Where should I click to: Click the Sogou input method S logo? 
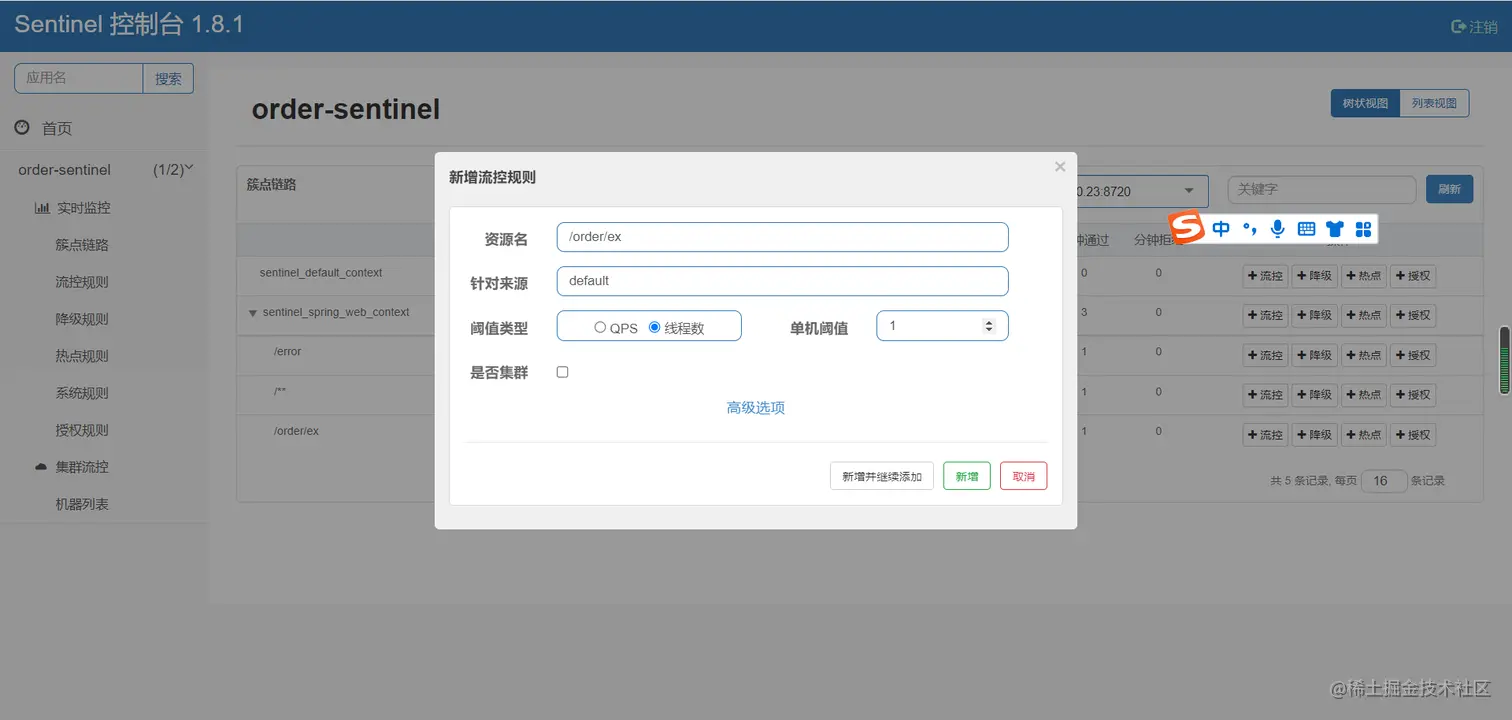pos(1187,228)
